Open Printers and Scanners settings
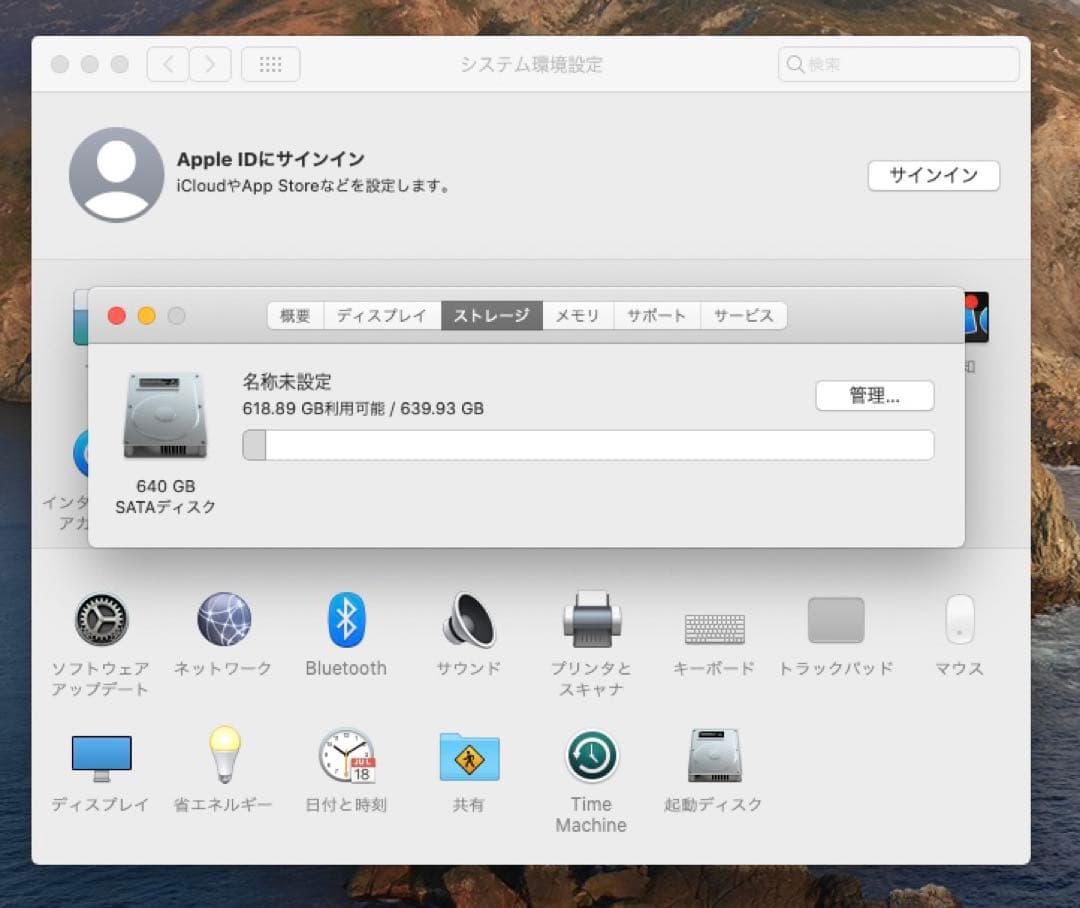Image resolution: width=1080 pixels, height=908 pixels. [591, 620]
